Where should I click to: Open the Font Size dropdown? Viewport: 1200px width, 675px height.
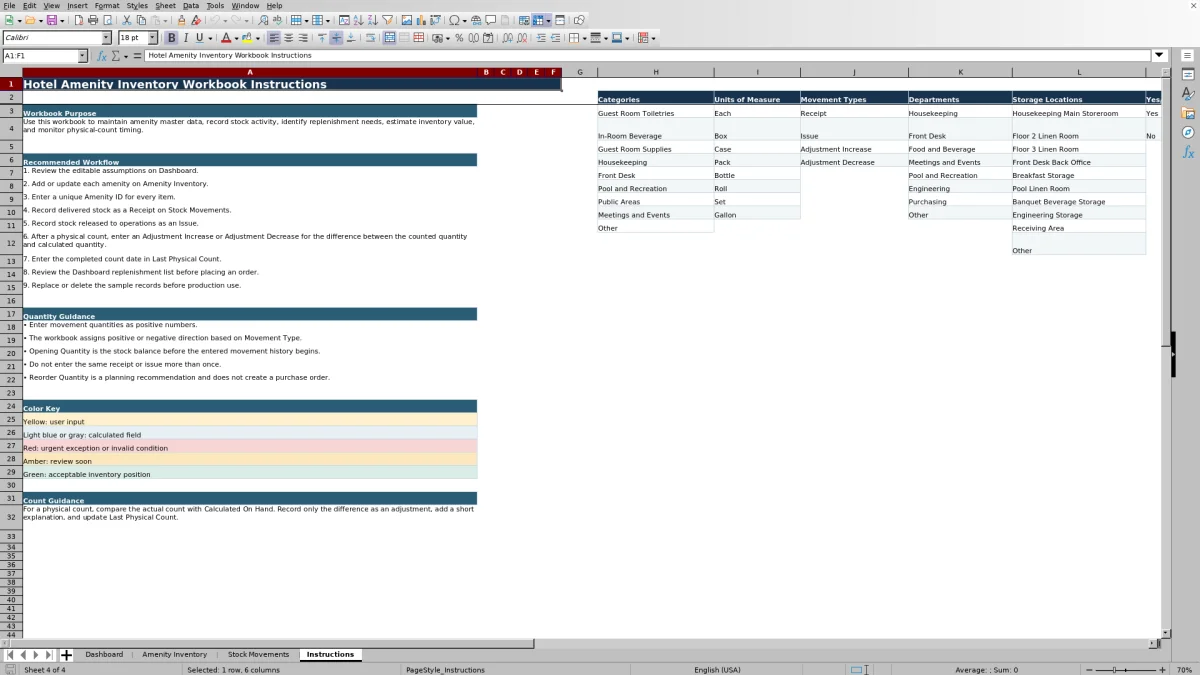click(x=153, y=38)
